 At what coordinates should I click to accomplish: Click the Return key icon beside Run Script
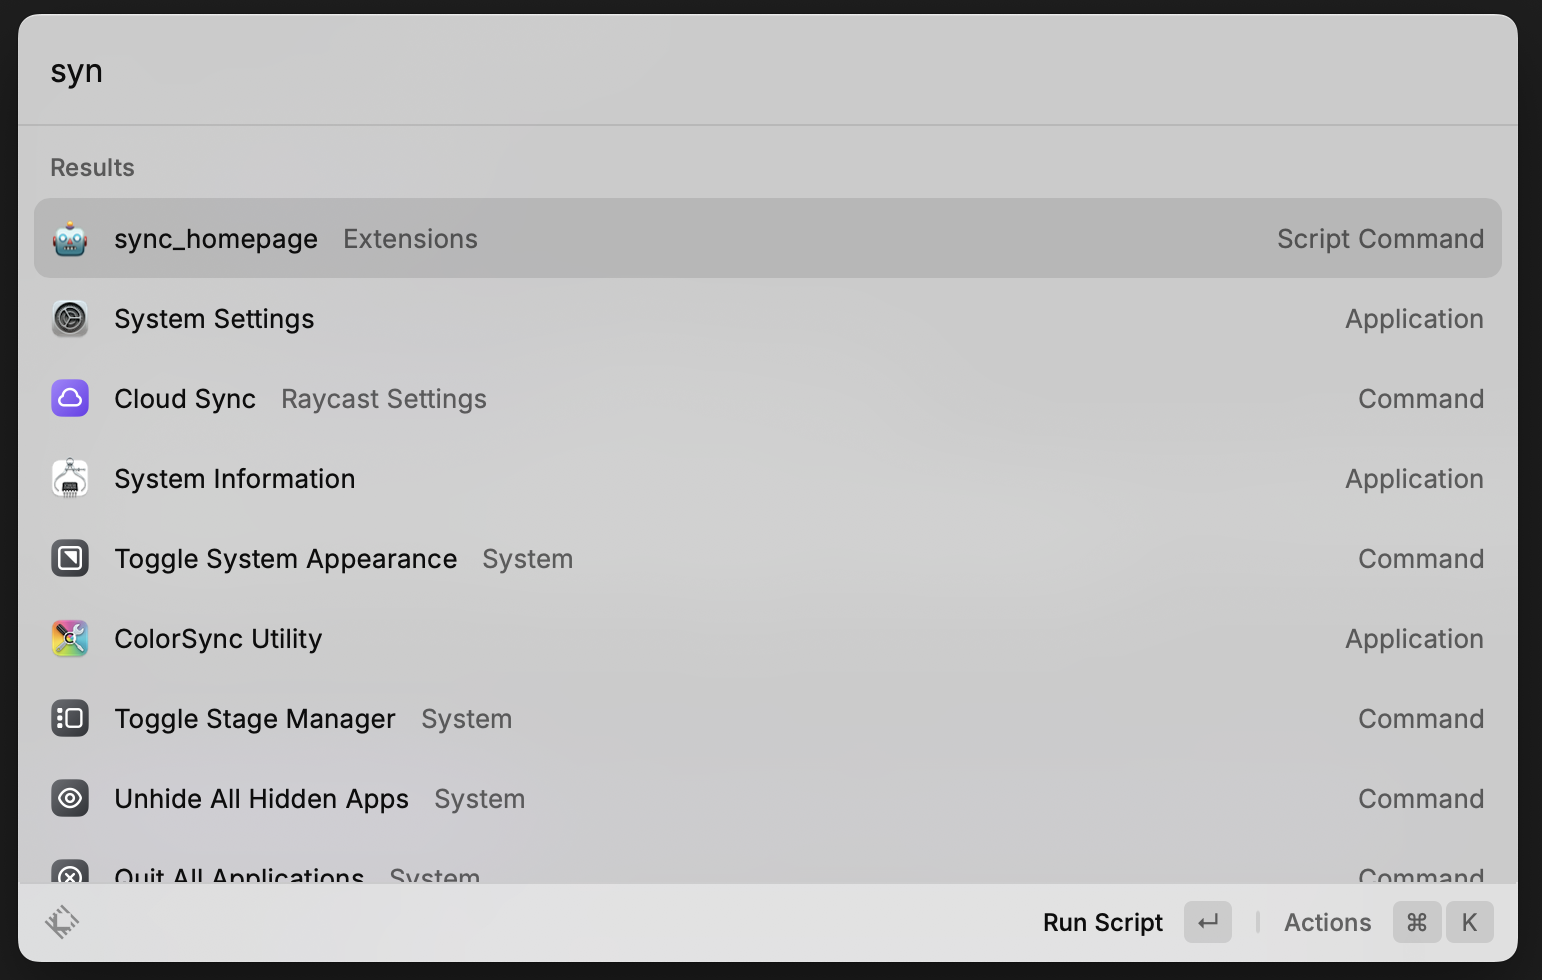coord(1208,922)
